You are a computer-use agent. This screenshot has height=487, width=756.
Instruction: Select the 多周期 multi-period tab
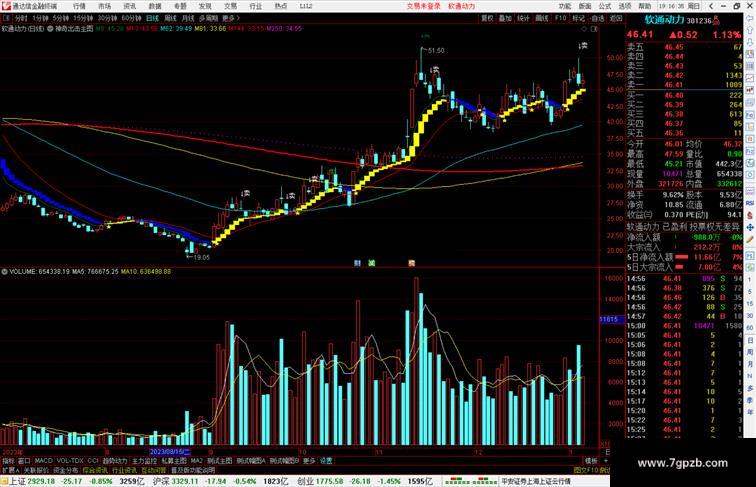click(x=208, y=18)
